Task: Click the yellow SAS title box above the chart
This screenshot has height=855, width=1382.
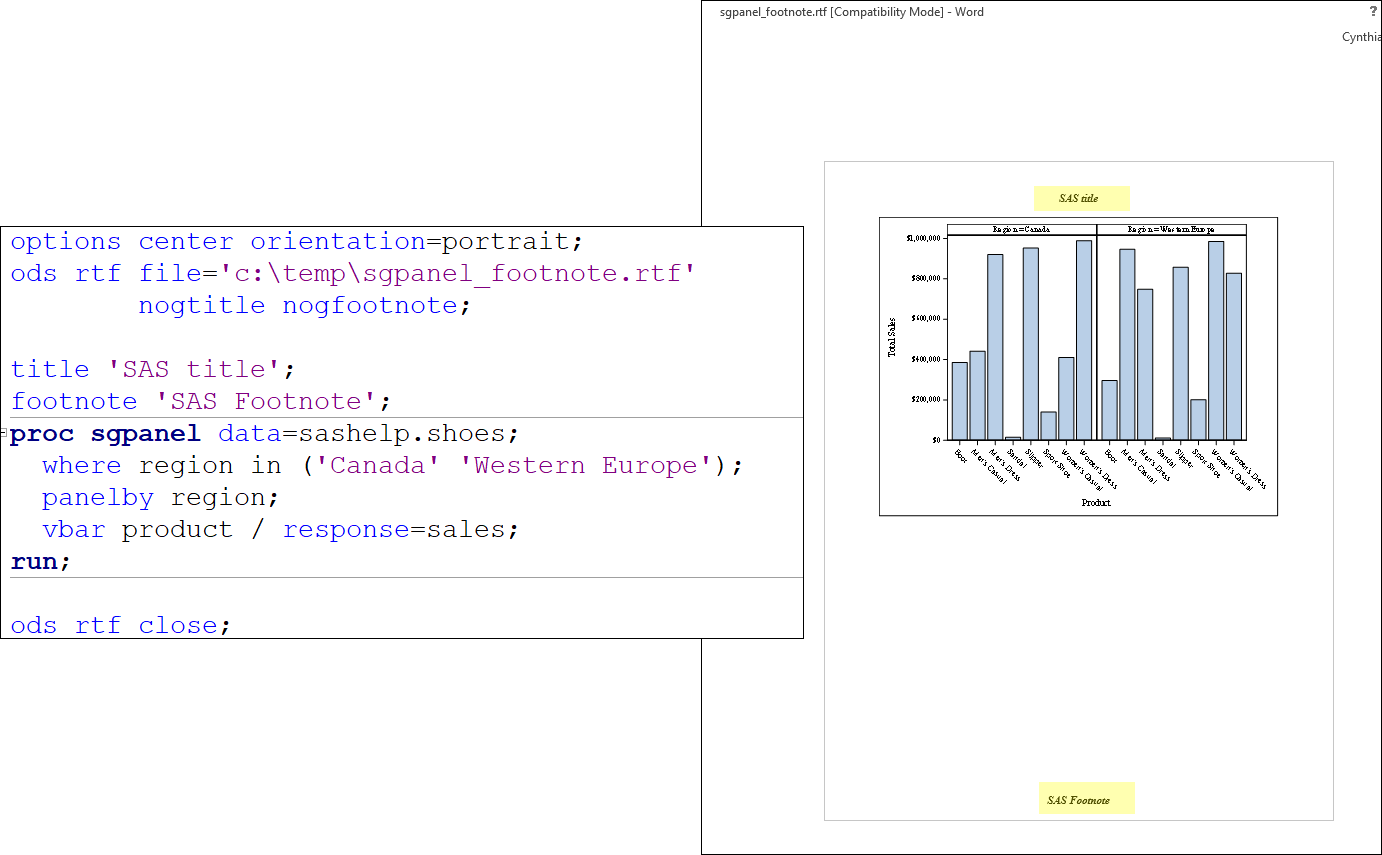Action: click(1081, 198)
